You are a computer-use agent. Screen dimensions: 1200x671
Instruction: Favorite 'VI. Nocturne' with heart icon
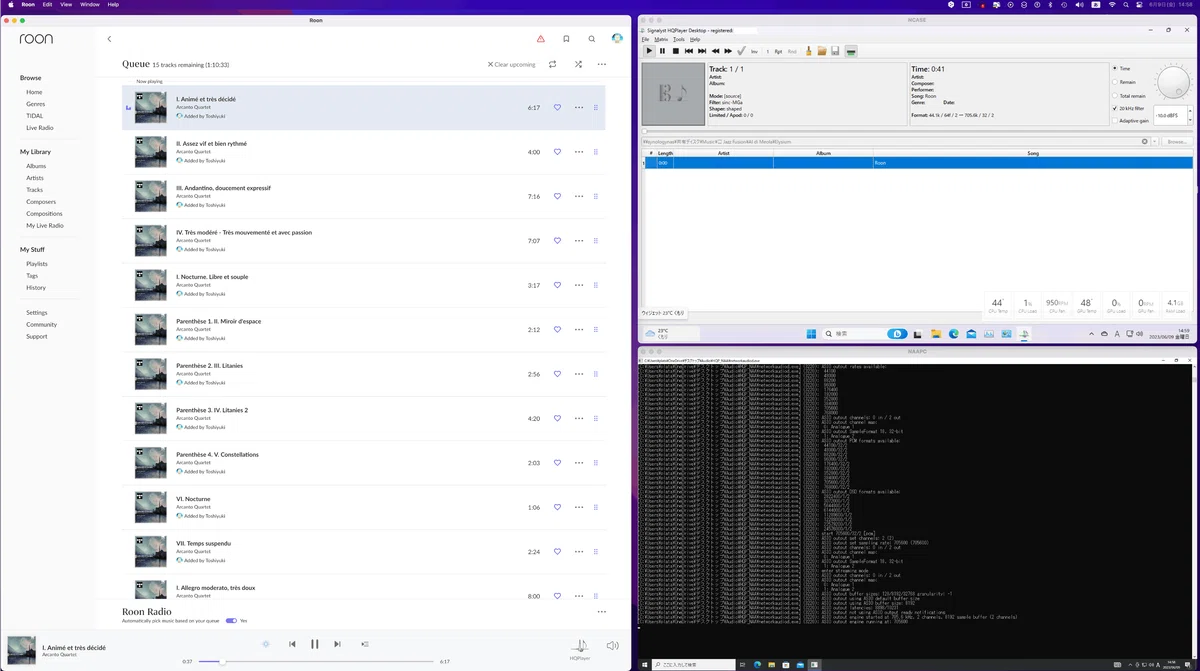click(558, 507)
